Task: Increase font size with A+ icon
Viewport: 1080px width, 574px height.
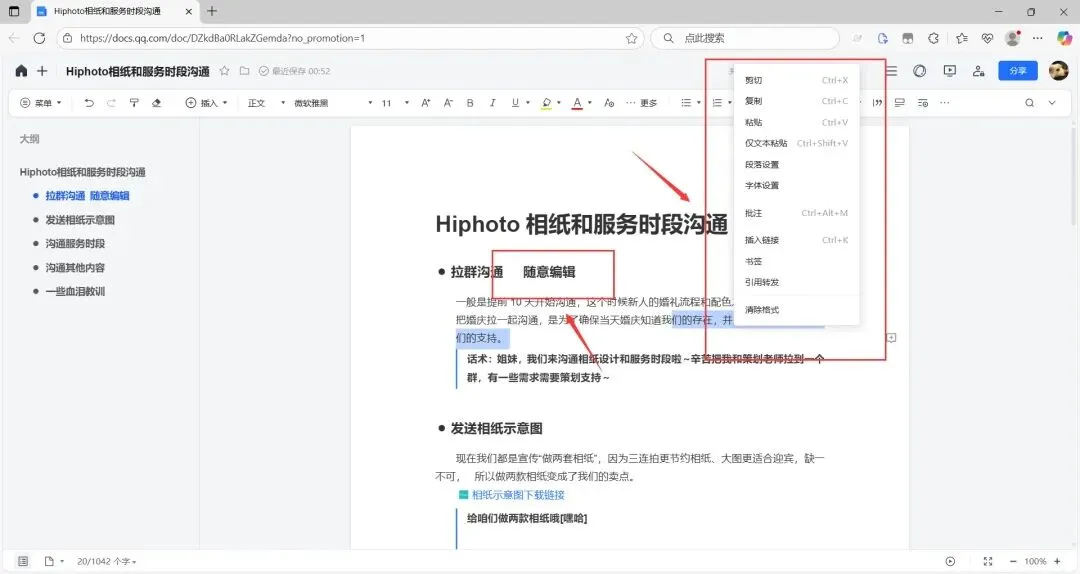Action: coord(426,103)
